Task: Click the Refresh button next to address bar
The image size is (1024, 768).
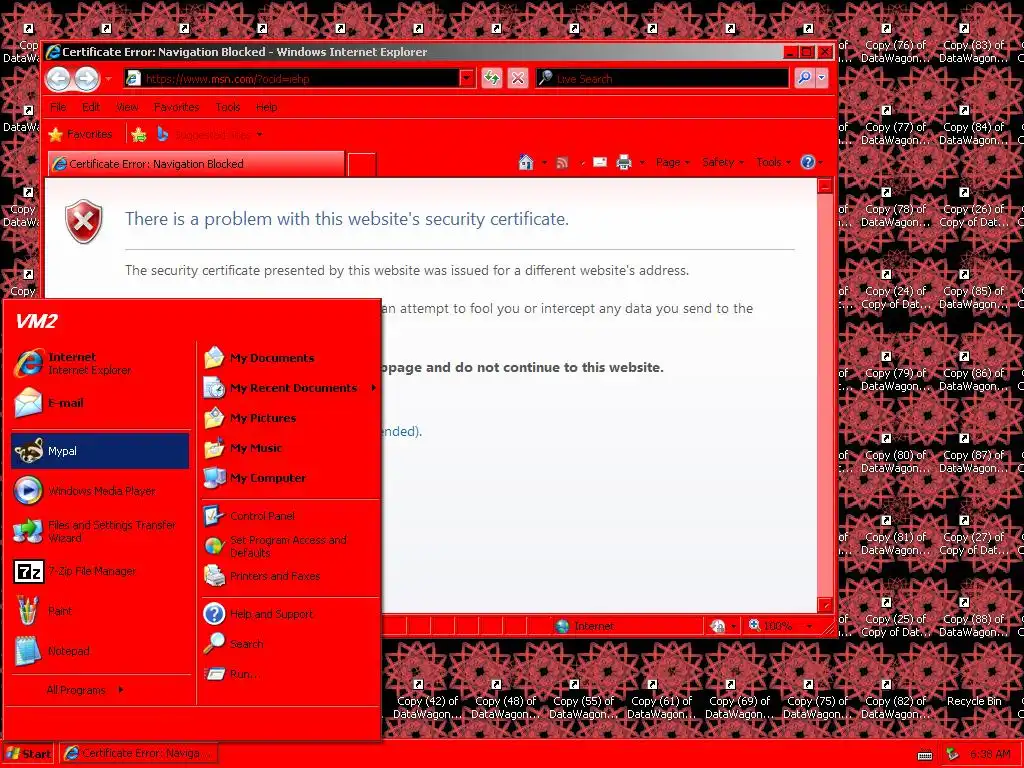Action: tap(492, 78)
